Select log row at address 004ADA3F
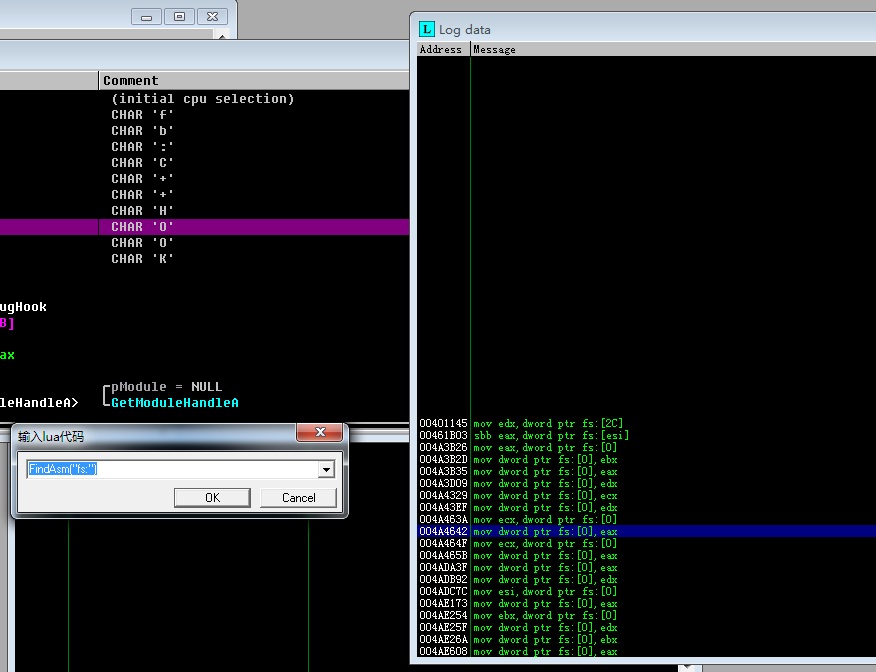876x672 pixels. tap(646, 568)
